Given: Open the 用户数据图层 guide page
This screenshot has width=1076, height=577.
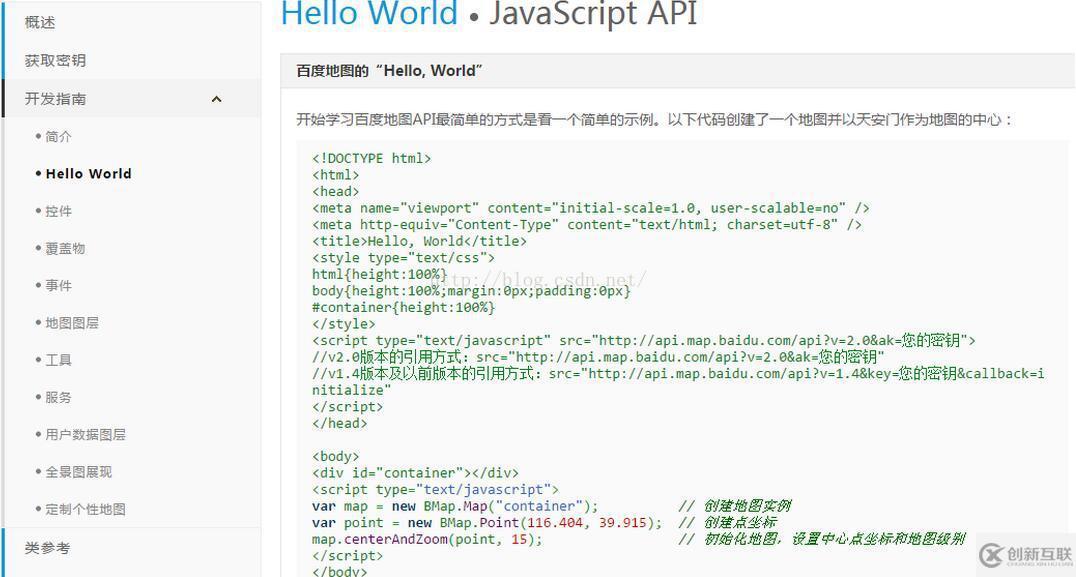Looking at the screenshot, I should [x=85, y=434].
